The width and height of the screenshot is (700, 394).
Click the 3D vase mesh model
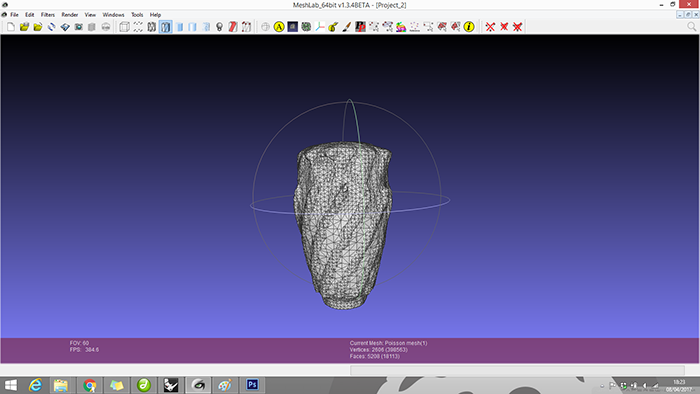coord(343,225)
